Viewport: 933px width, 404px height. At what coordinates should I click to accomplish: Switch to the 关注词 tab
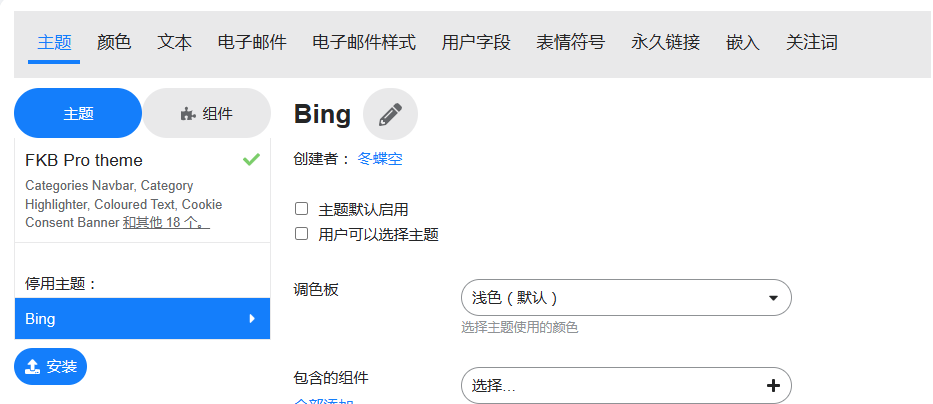[x=811, y=42]
